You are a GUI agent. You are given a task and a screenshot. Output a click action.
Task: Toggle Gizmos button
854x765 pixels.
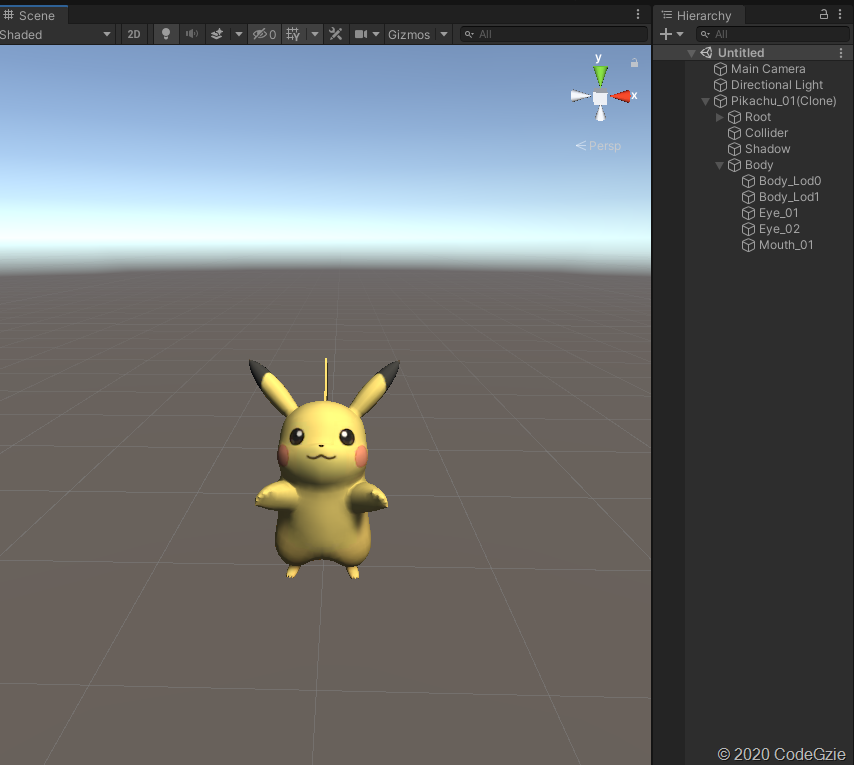[x=409, y=34]
